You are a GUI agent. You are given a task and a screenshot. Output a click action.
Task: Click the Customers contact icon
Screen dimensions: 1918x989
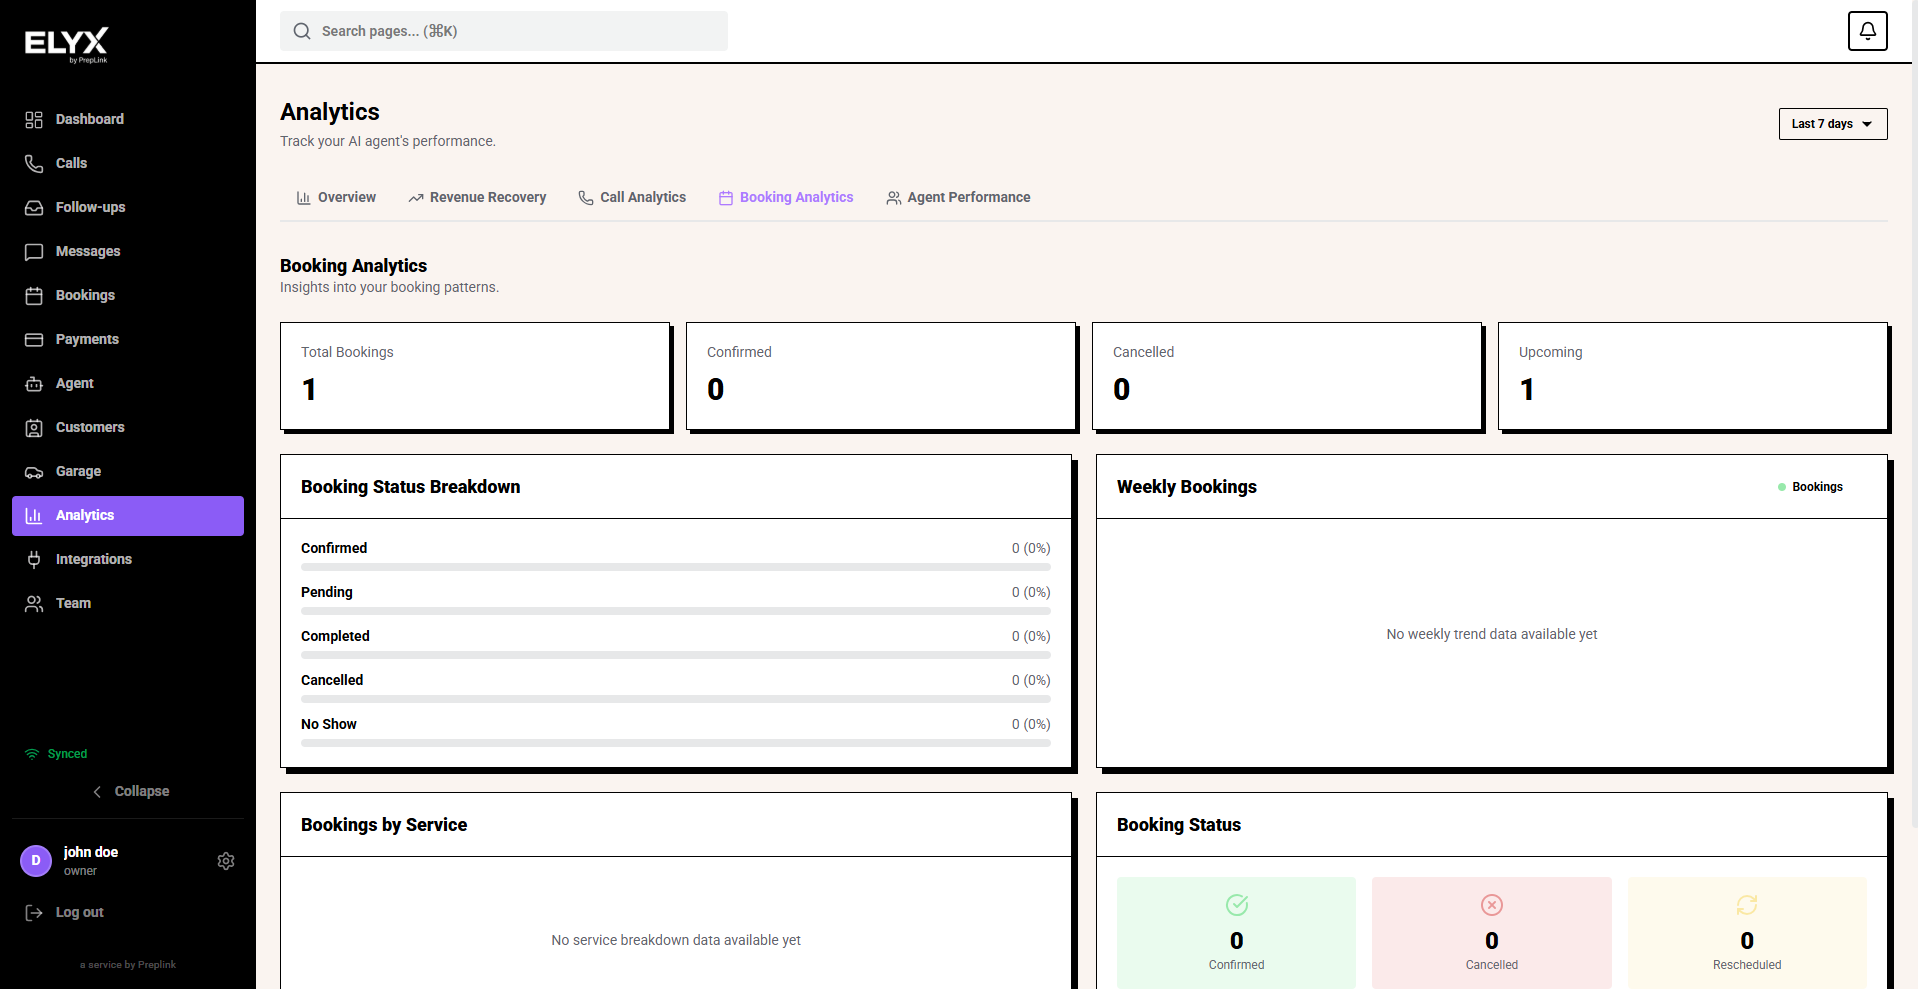(34, 428)
